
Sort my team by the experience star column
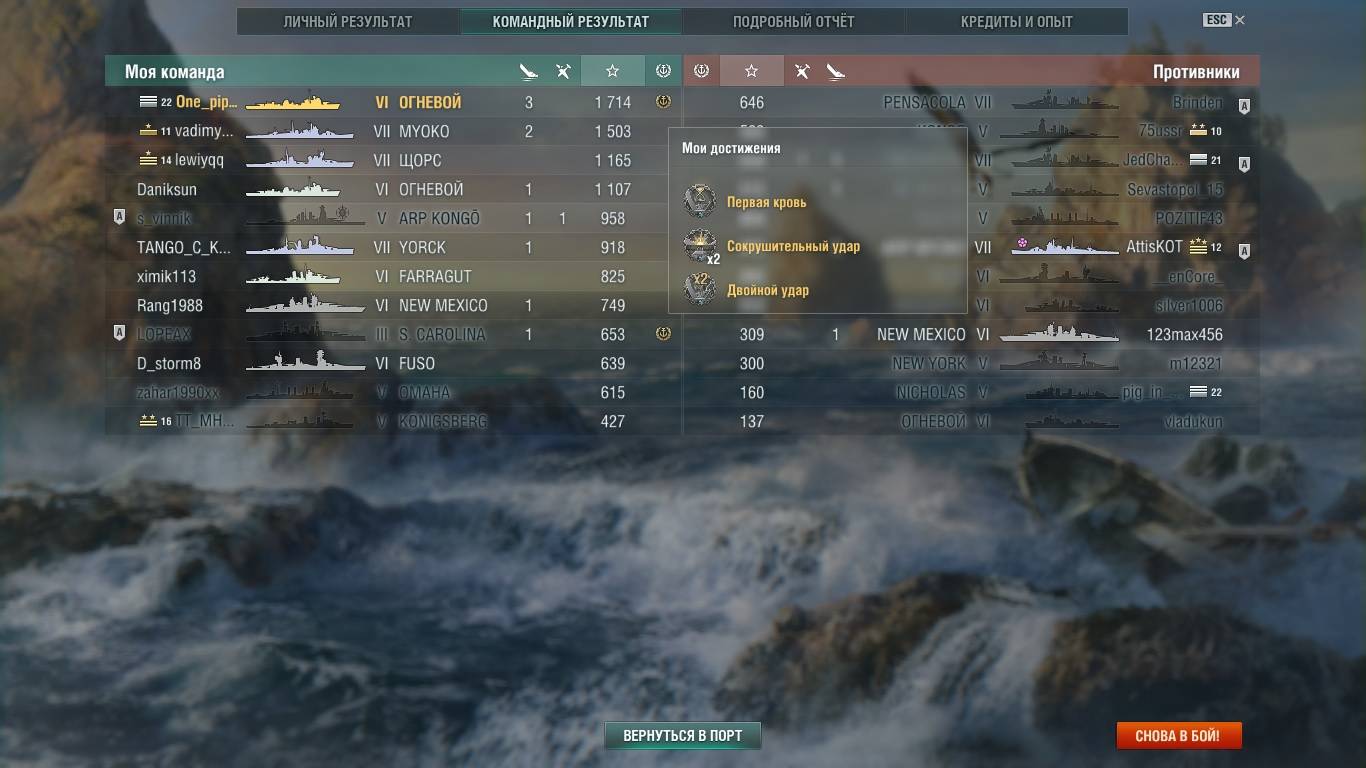tap(612, 71)
